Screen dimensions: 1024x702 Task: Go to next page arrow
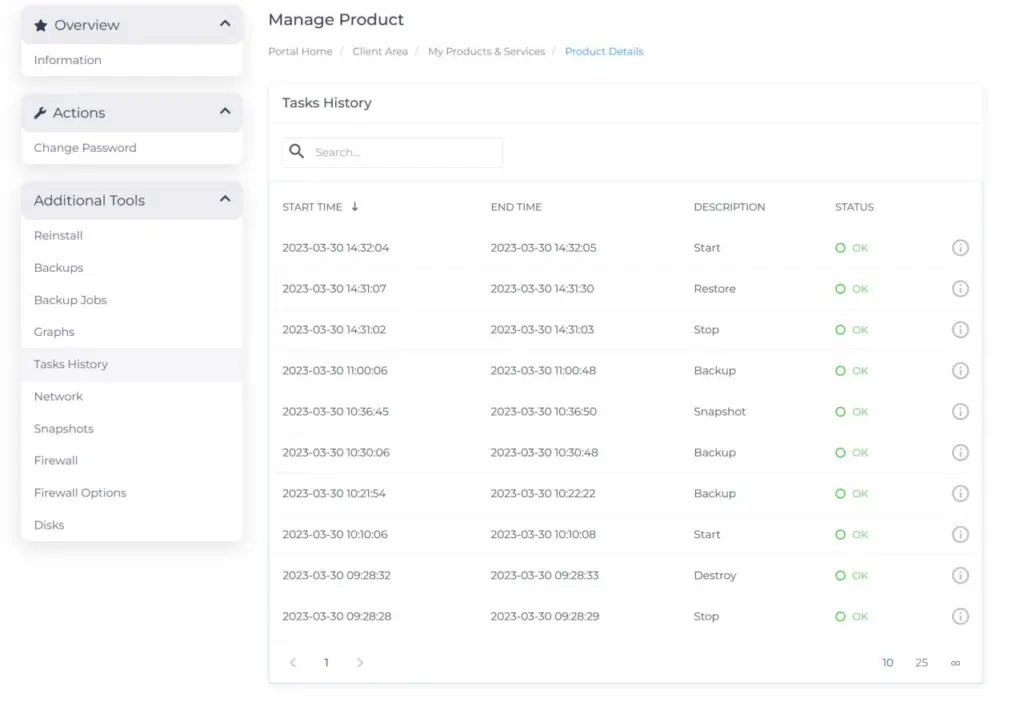click(360, 663)
